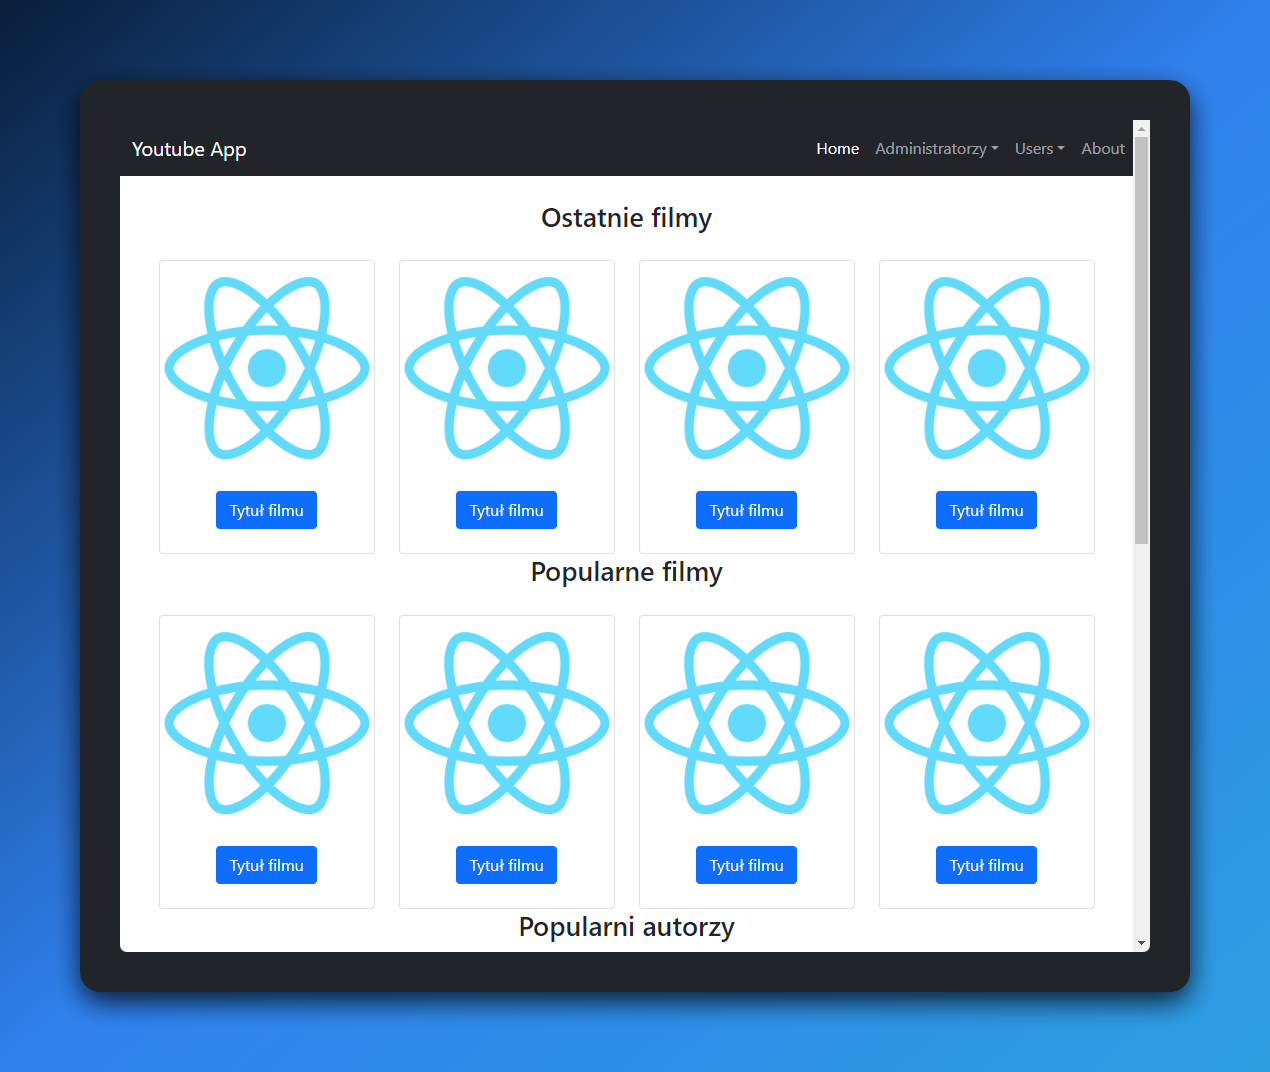Click the Youtube App brand link

click(x=189, y=149)
